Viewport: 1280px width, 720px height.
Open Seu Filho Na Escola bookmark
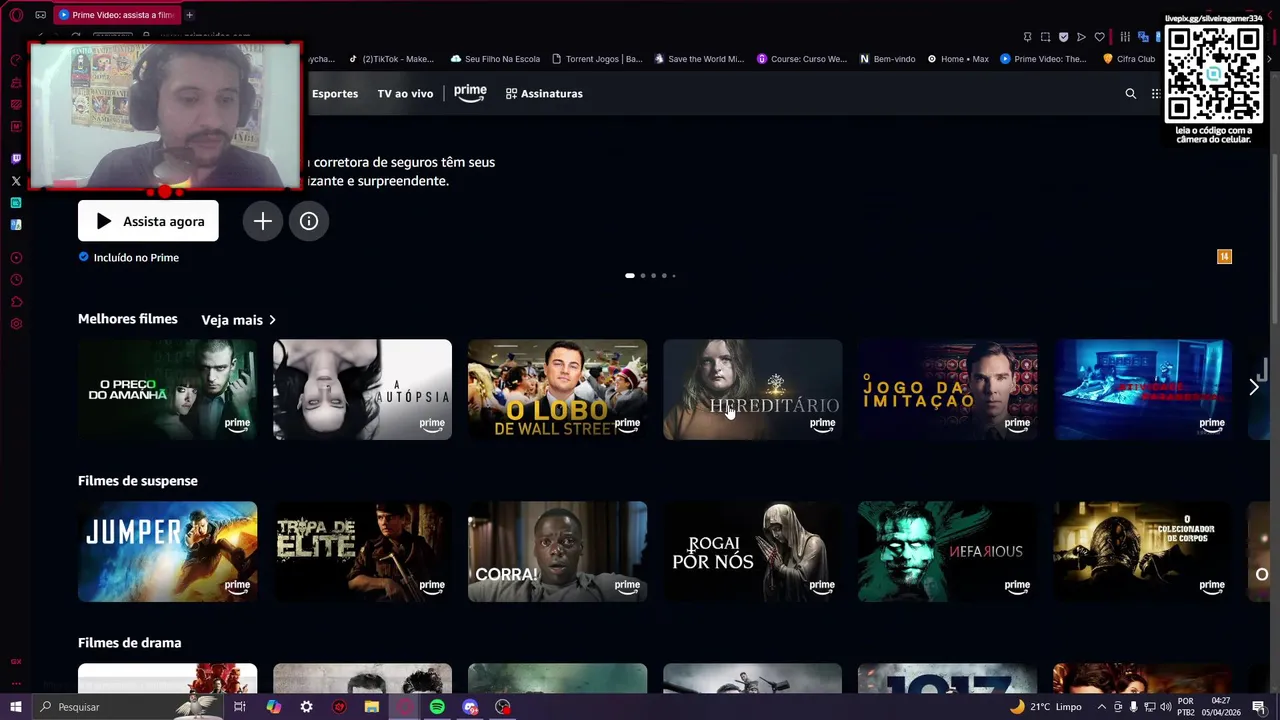coord(496,59)
